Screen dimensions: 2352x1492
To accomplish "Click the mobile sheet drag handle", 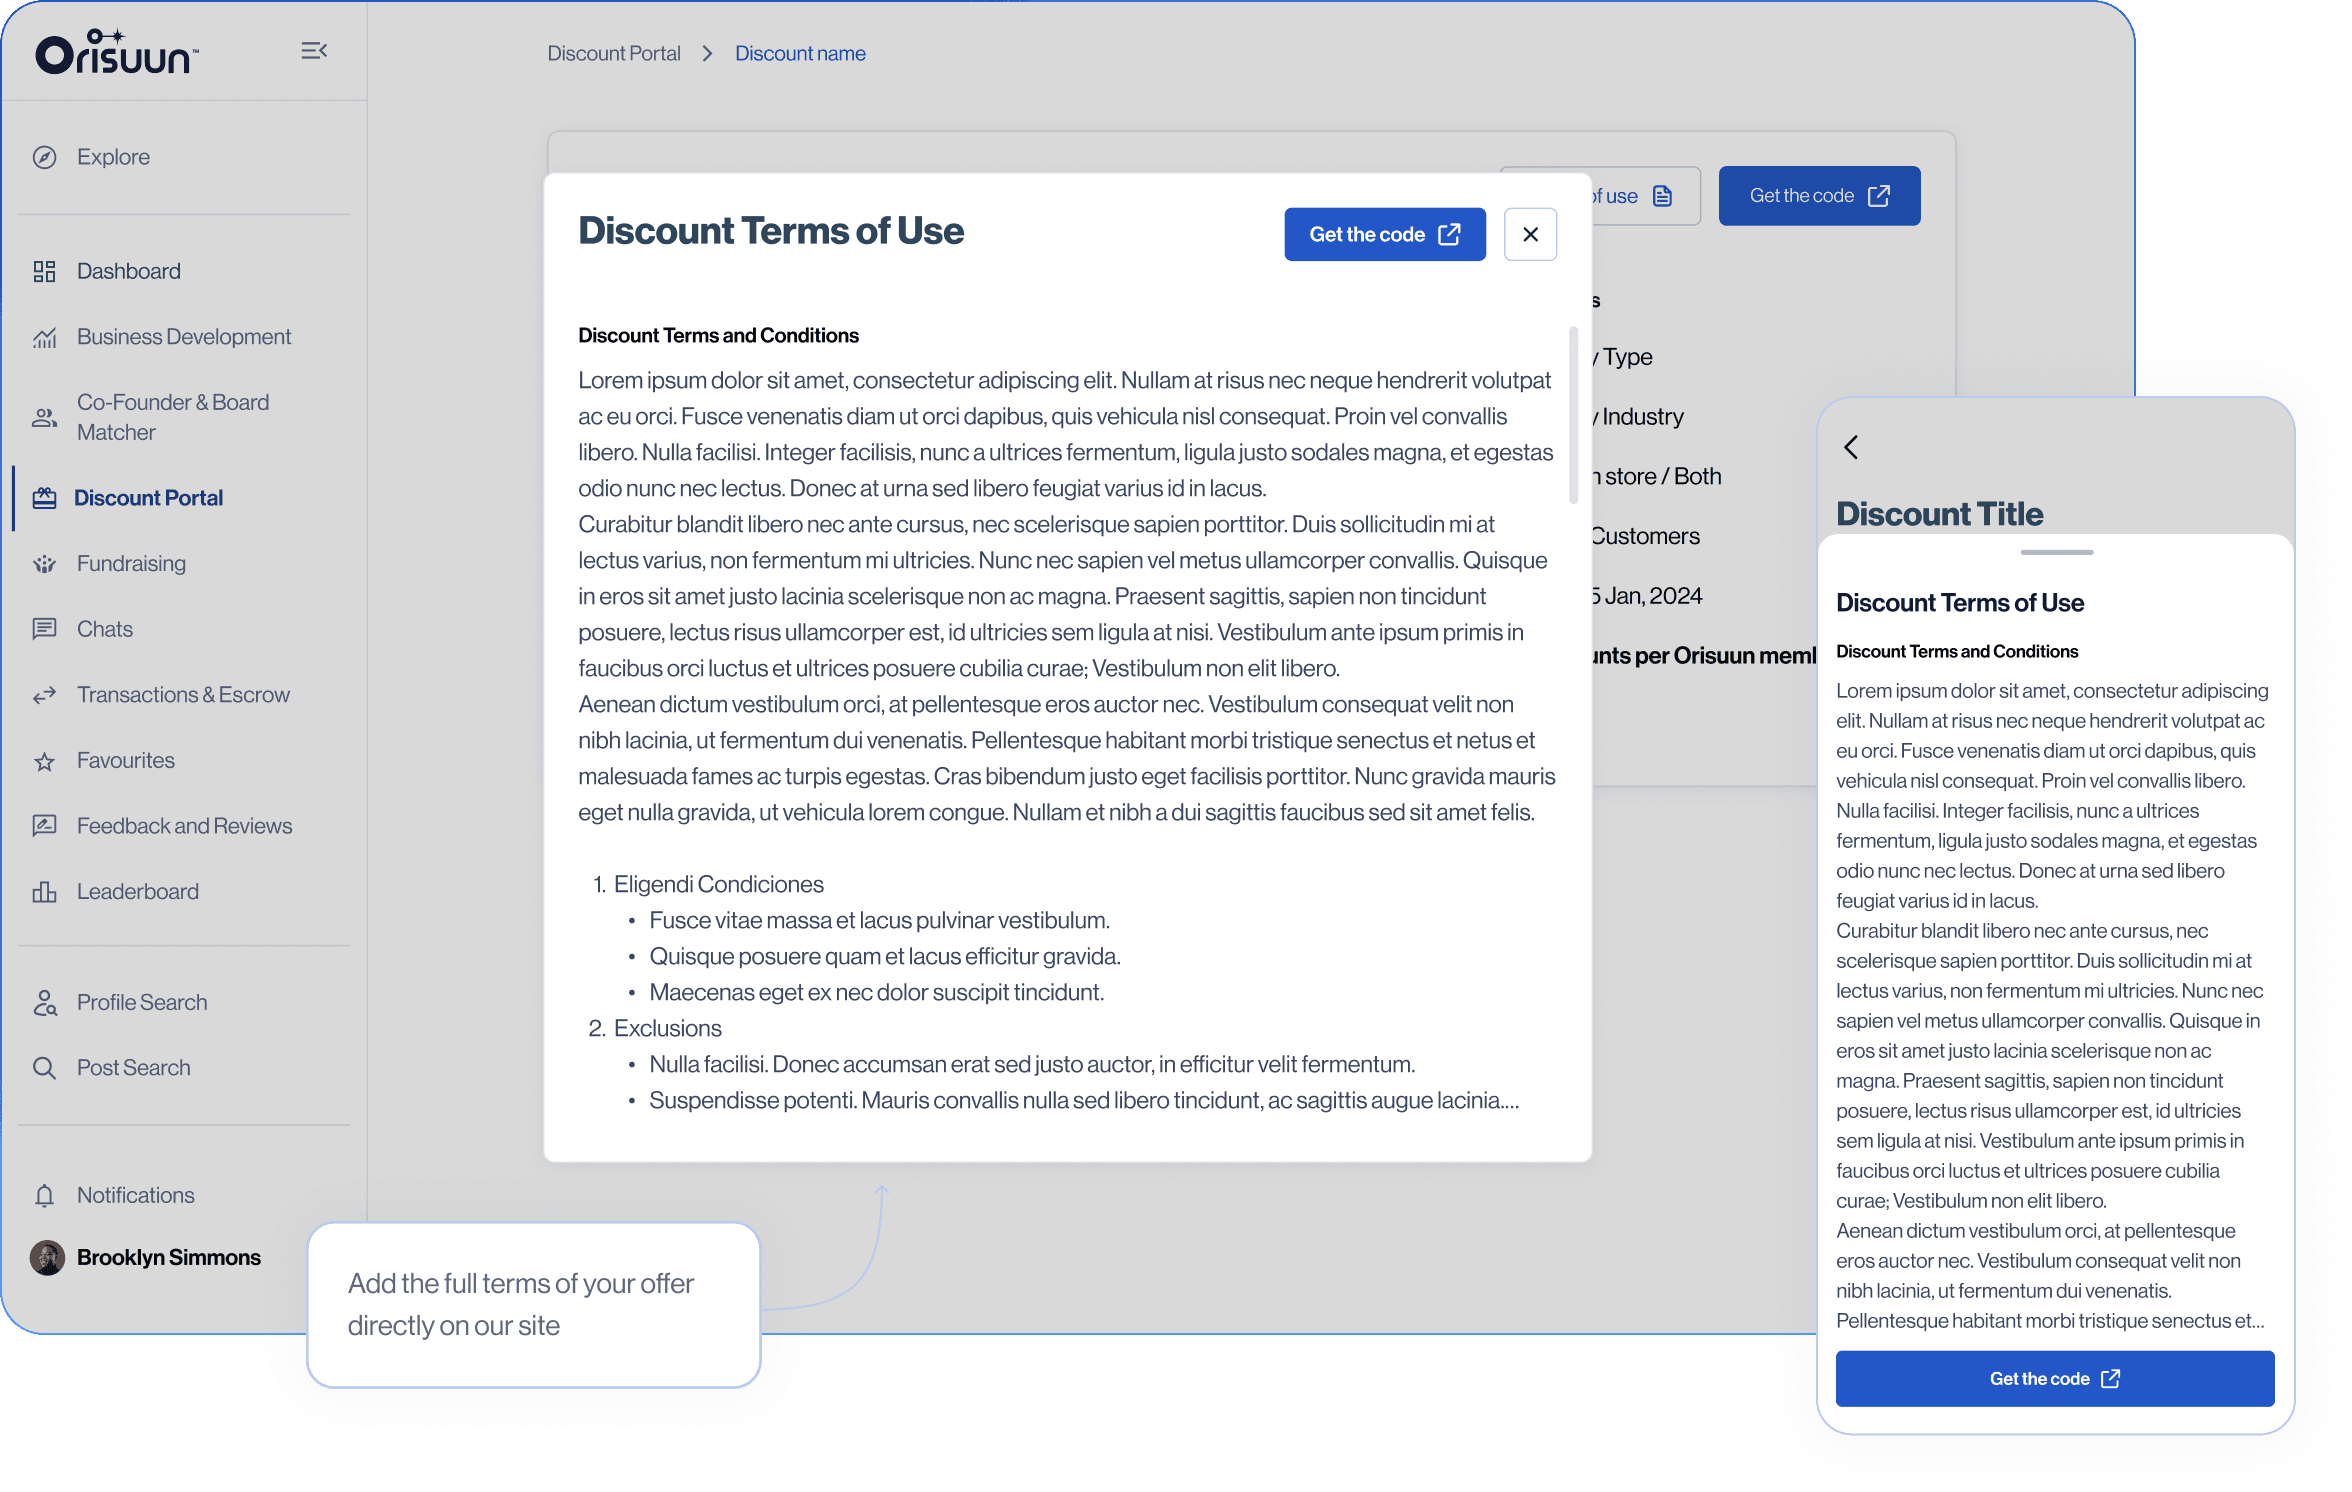I will pyautogui.click(x=2056, y=552).
